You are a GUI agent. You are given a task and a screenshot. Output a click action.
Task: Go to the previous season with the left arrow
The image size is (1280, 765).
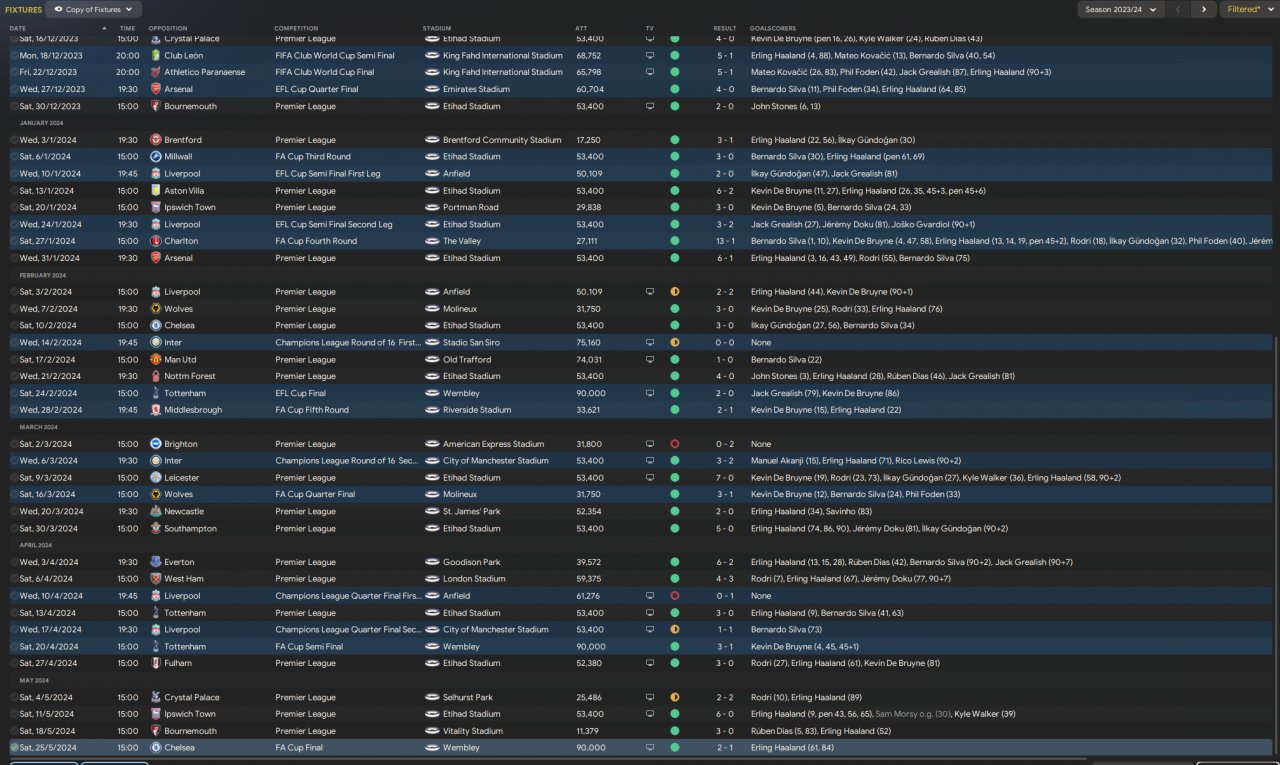click(1180, 9)
